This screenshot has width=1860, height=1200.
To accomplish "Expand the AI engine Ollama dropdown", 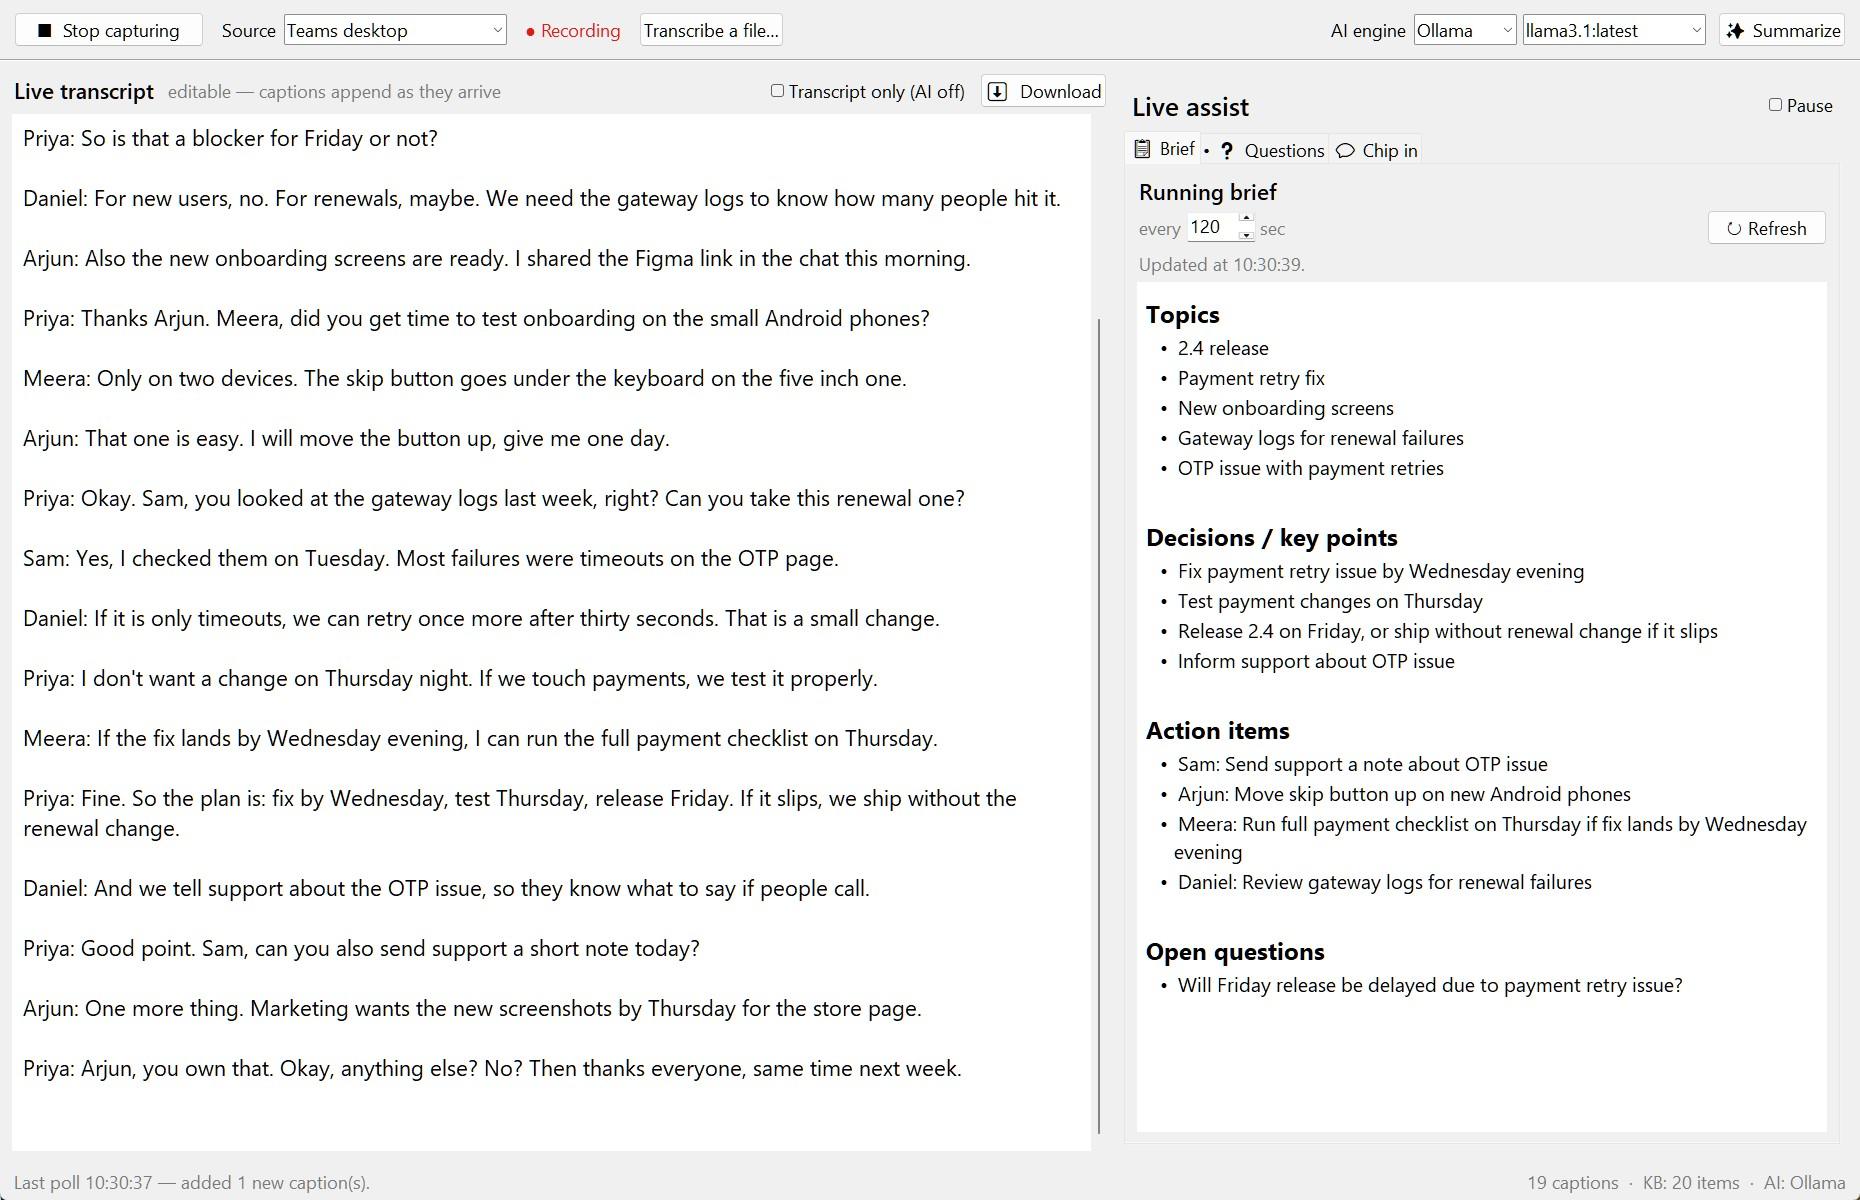I will (1465, 30).
